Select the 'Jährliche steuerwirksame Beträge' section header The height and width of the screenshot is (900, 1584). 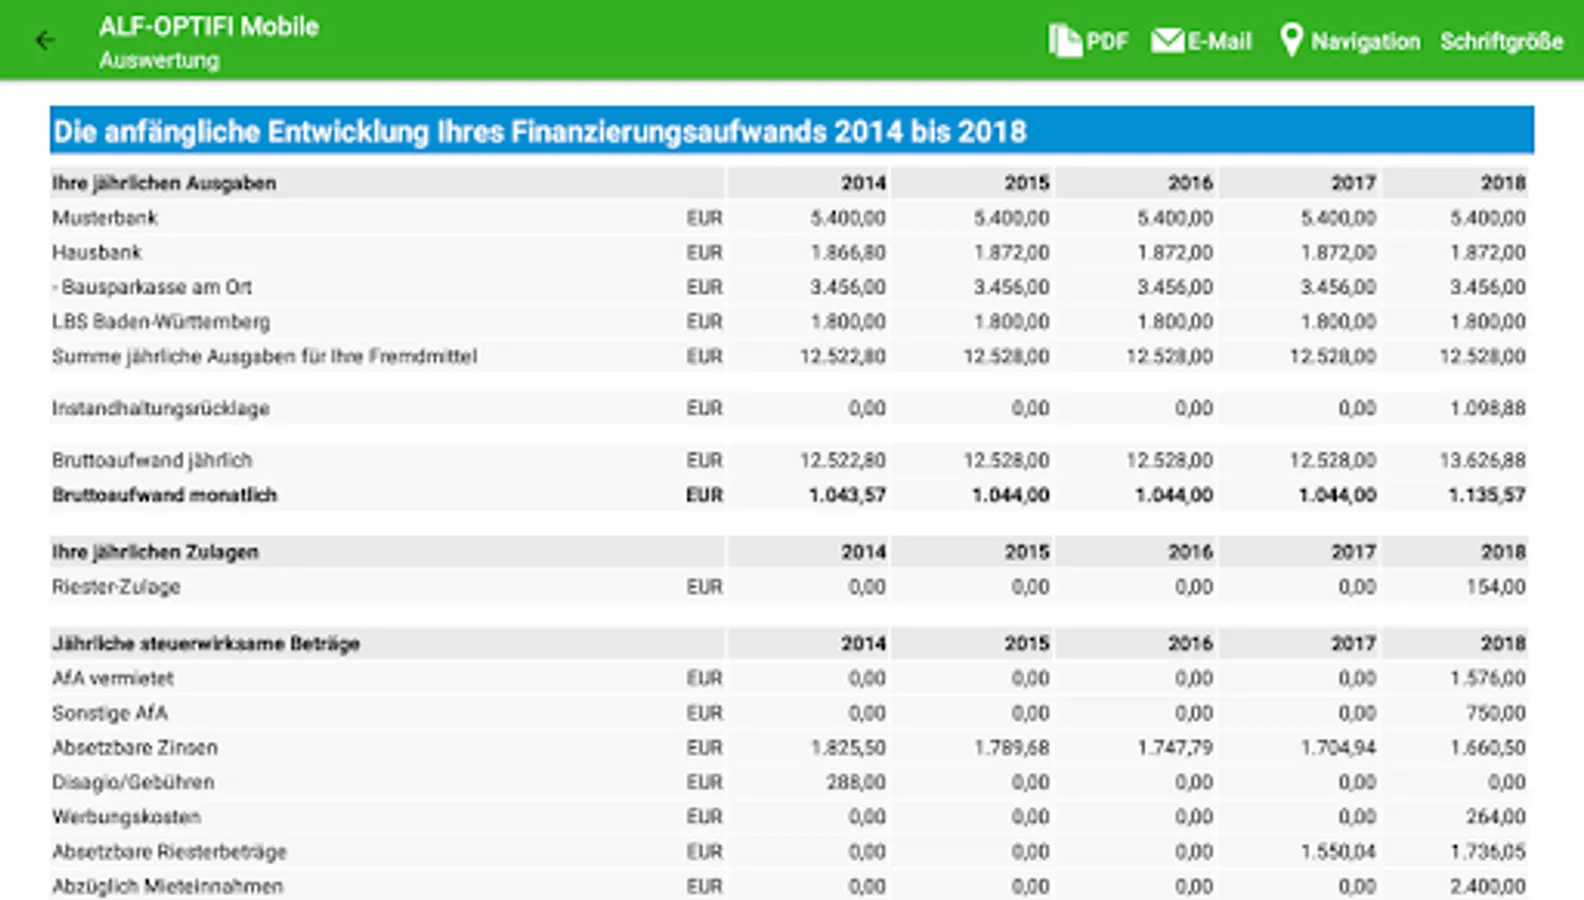pos(206,644)
